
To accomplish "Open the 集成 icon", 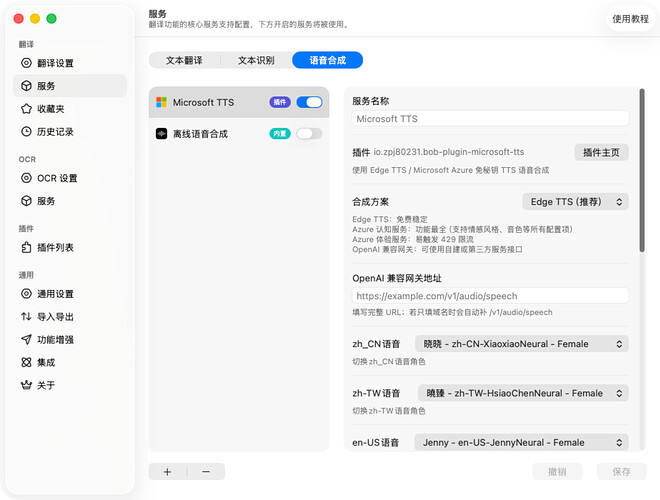I will 26,362.
